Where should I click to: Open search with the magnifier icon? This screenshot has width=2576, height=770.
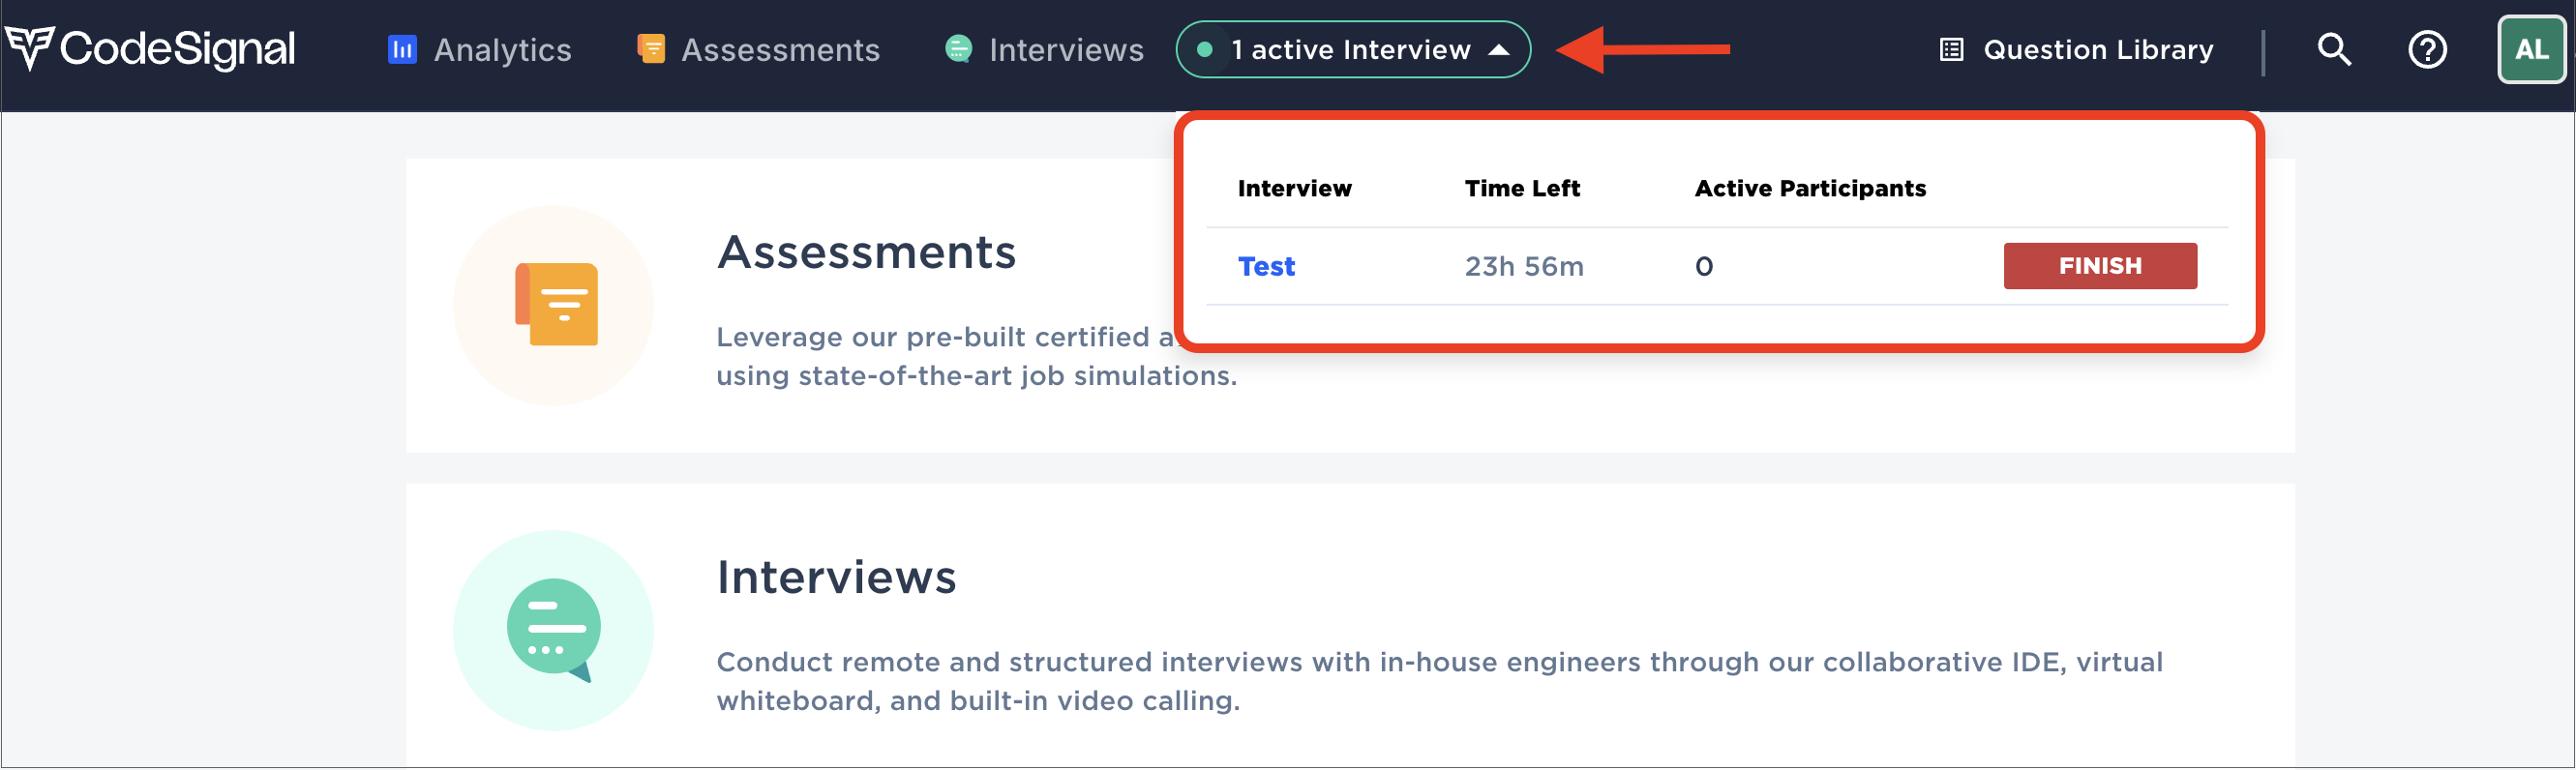[x=2334, y=49]
